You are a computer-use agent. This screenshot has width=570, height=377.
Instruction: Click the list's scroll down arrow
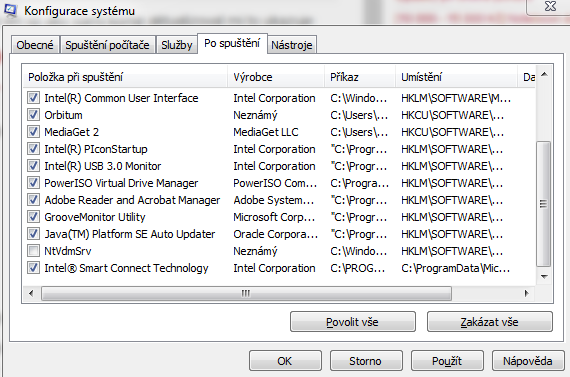544,277
